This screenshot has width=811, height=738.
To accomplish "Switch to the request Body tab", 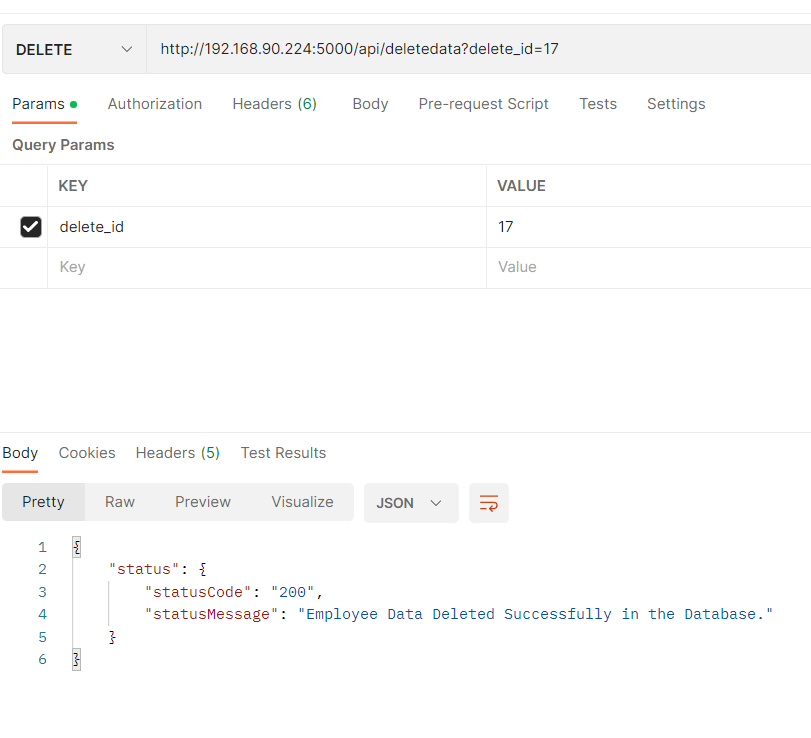I will click(370, 104).
